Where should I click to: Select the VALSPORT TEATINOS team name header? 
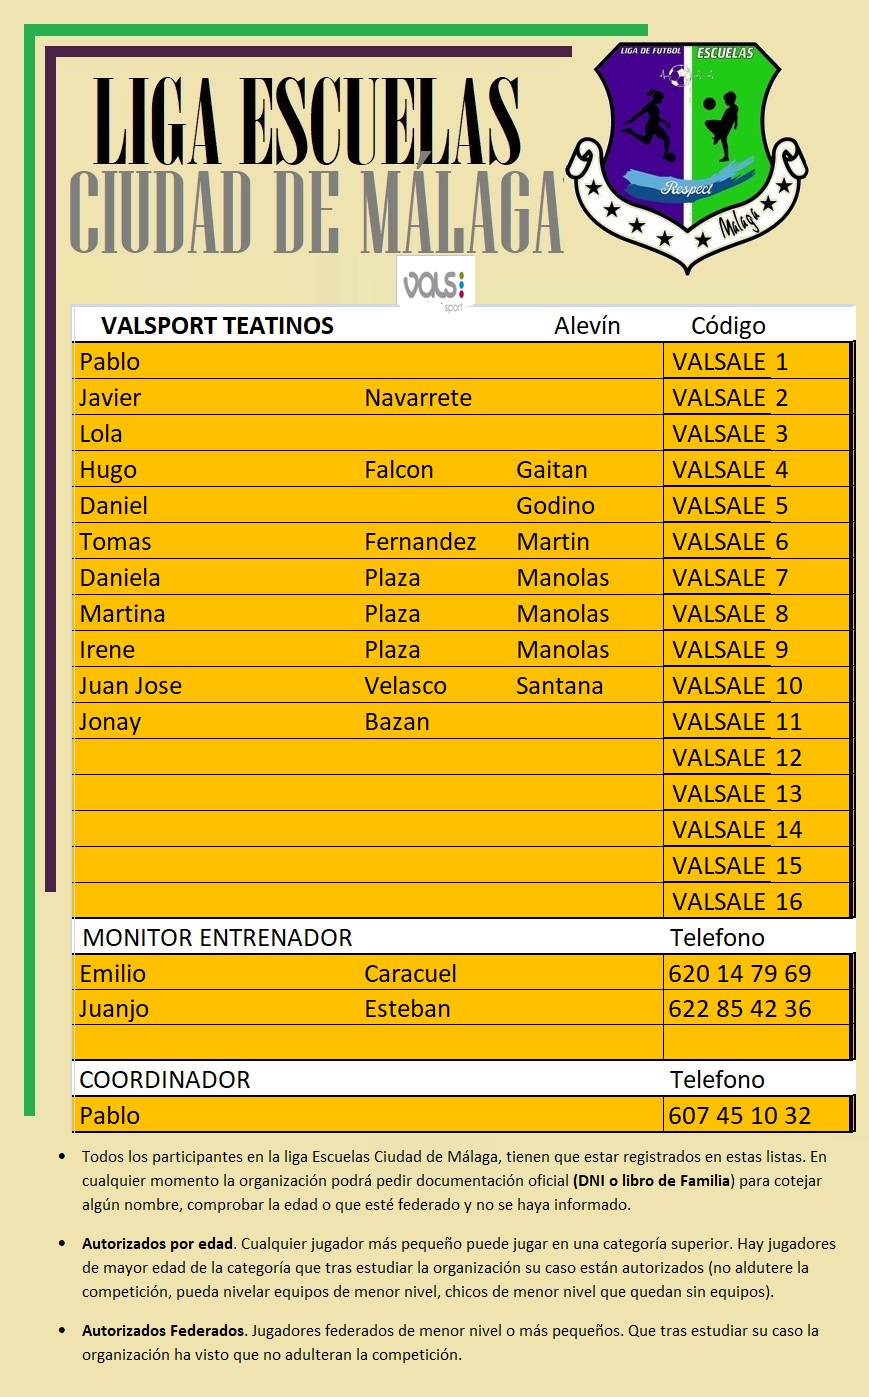point(217,326)
